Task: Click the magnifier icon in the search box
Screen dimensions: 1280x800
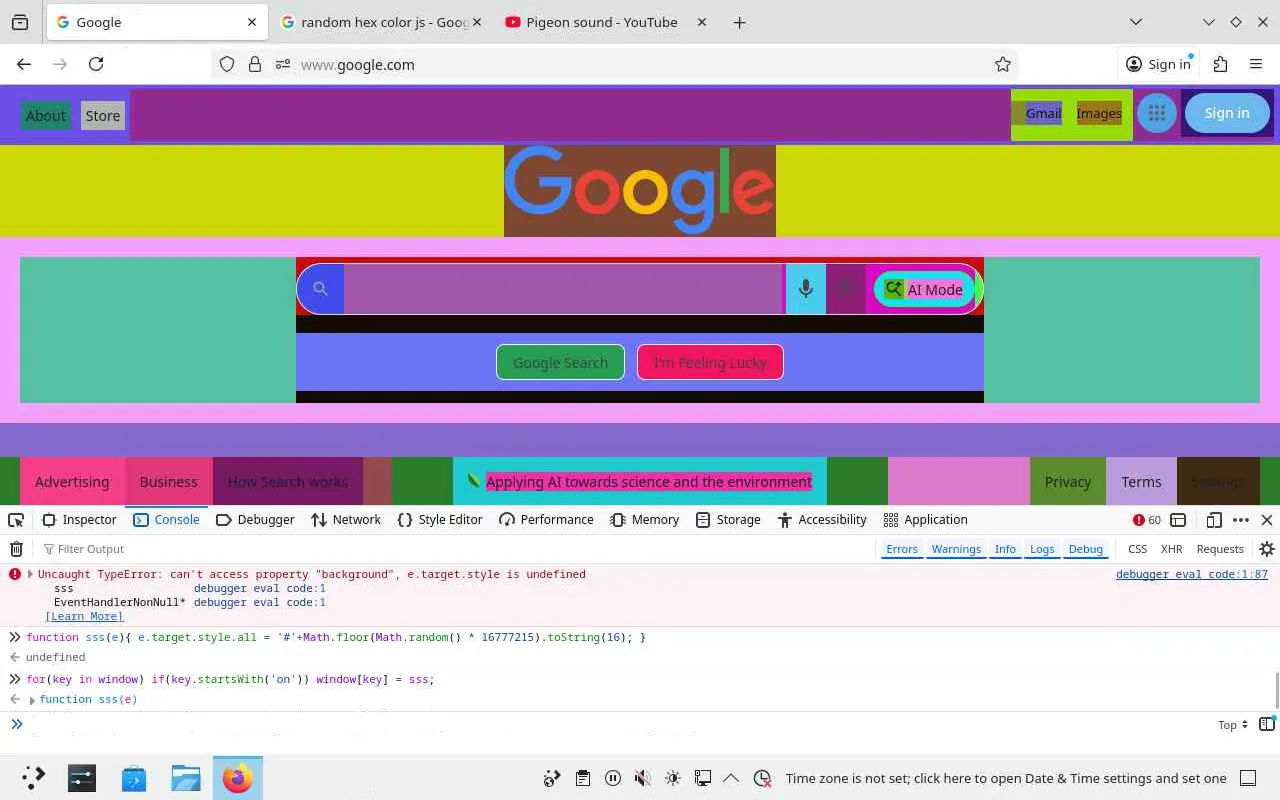Action: pos(320,289)
